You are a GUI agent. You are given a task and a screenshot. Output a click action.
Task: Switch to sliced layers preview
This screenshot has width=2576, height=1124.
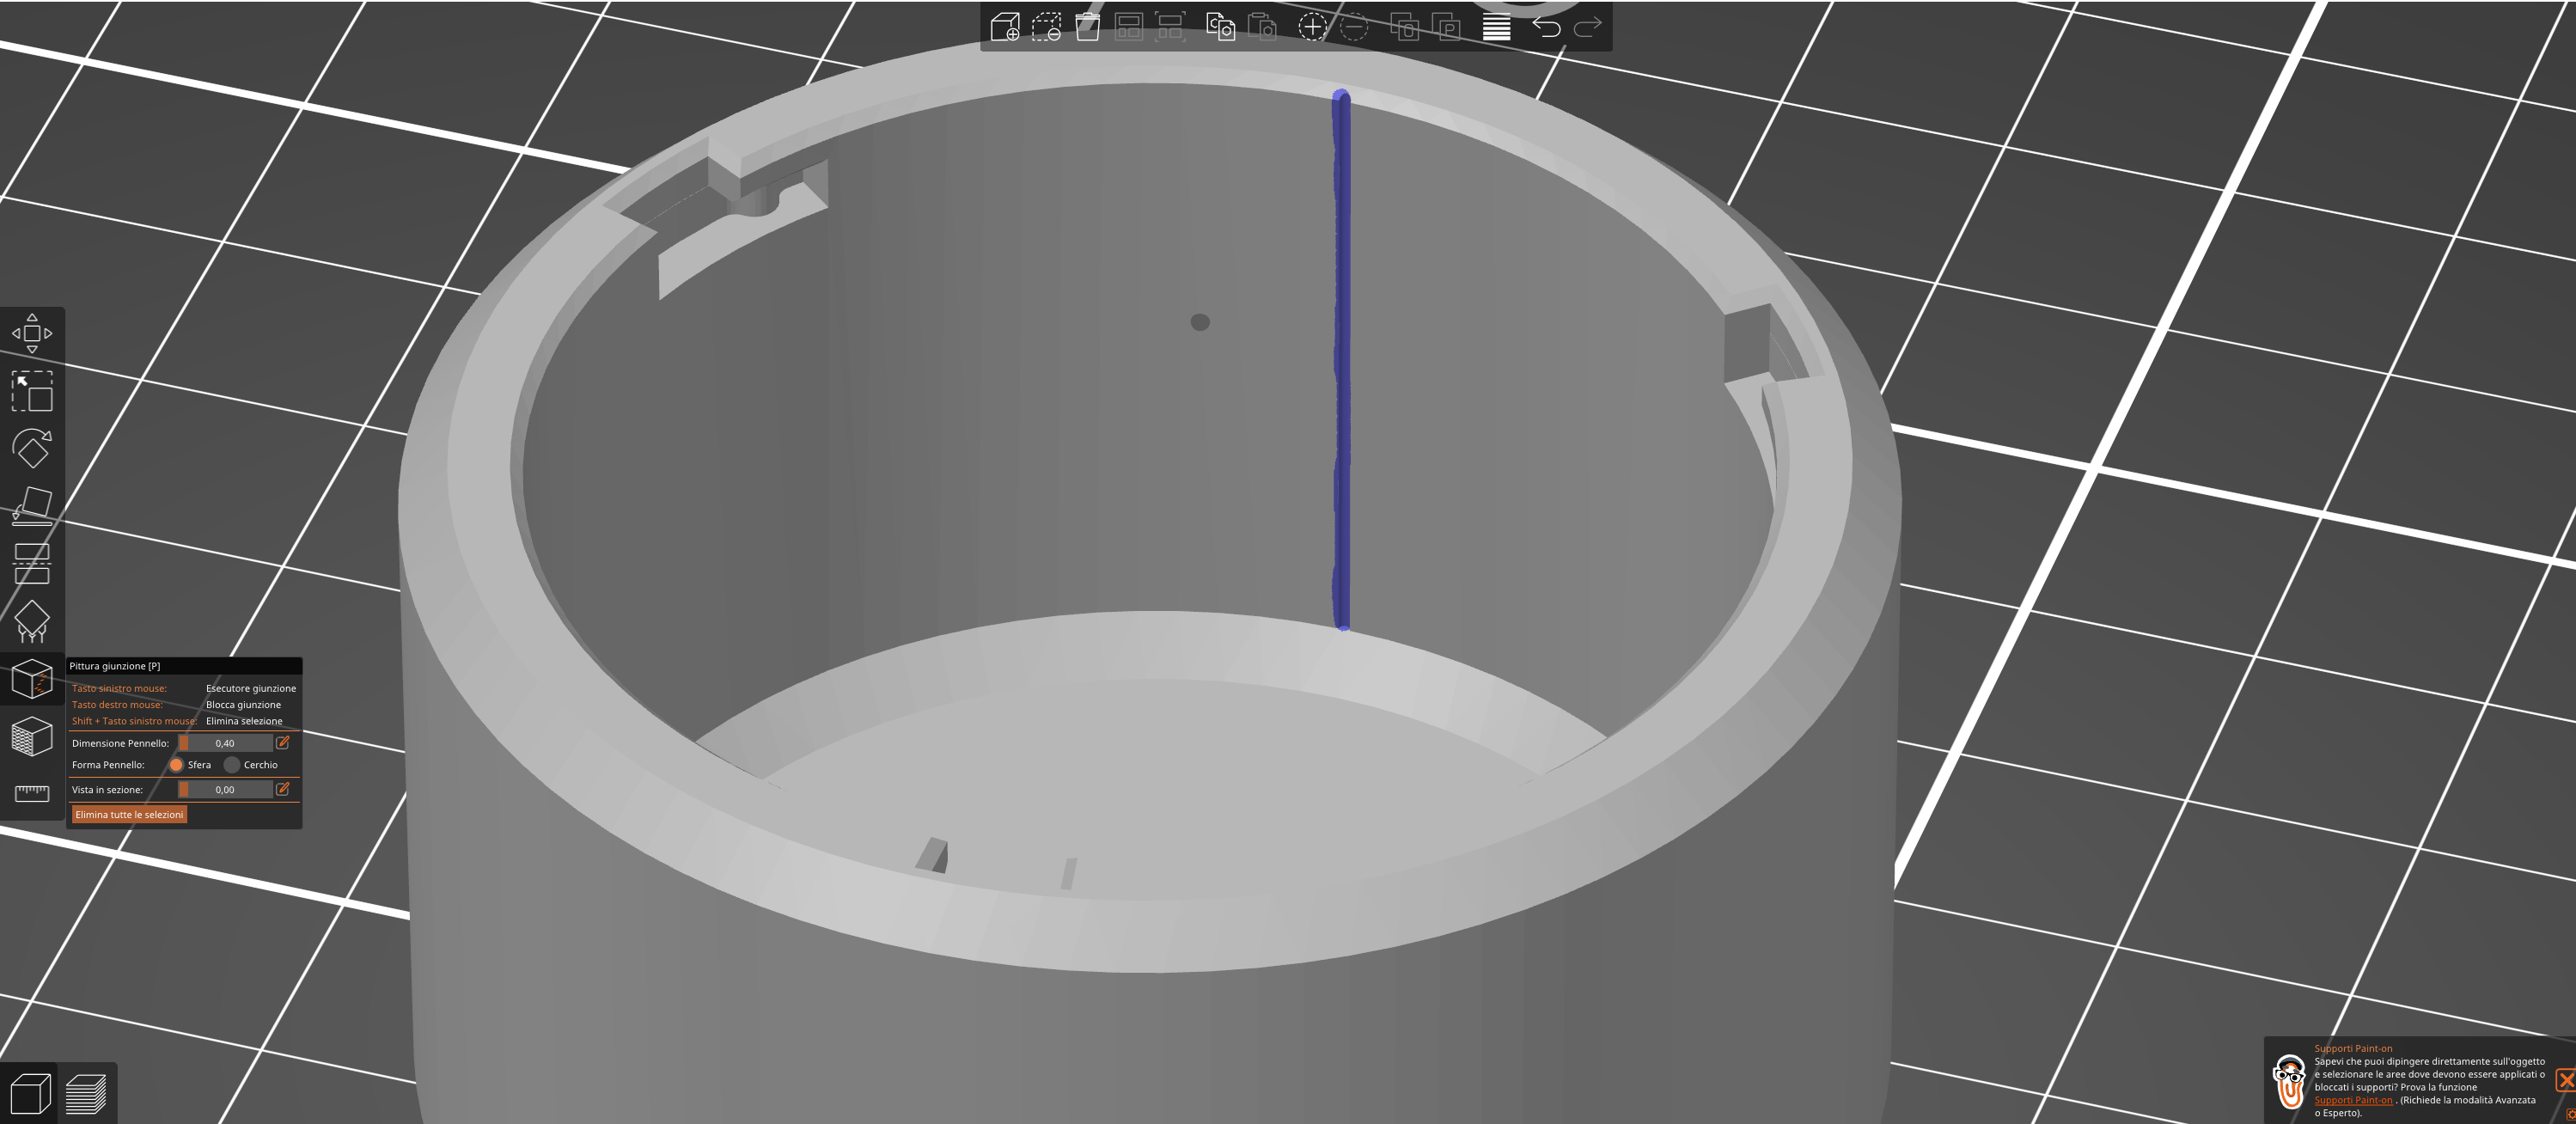86,1093
